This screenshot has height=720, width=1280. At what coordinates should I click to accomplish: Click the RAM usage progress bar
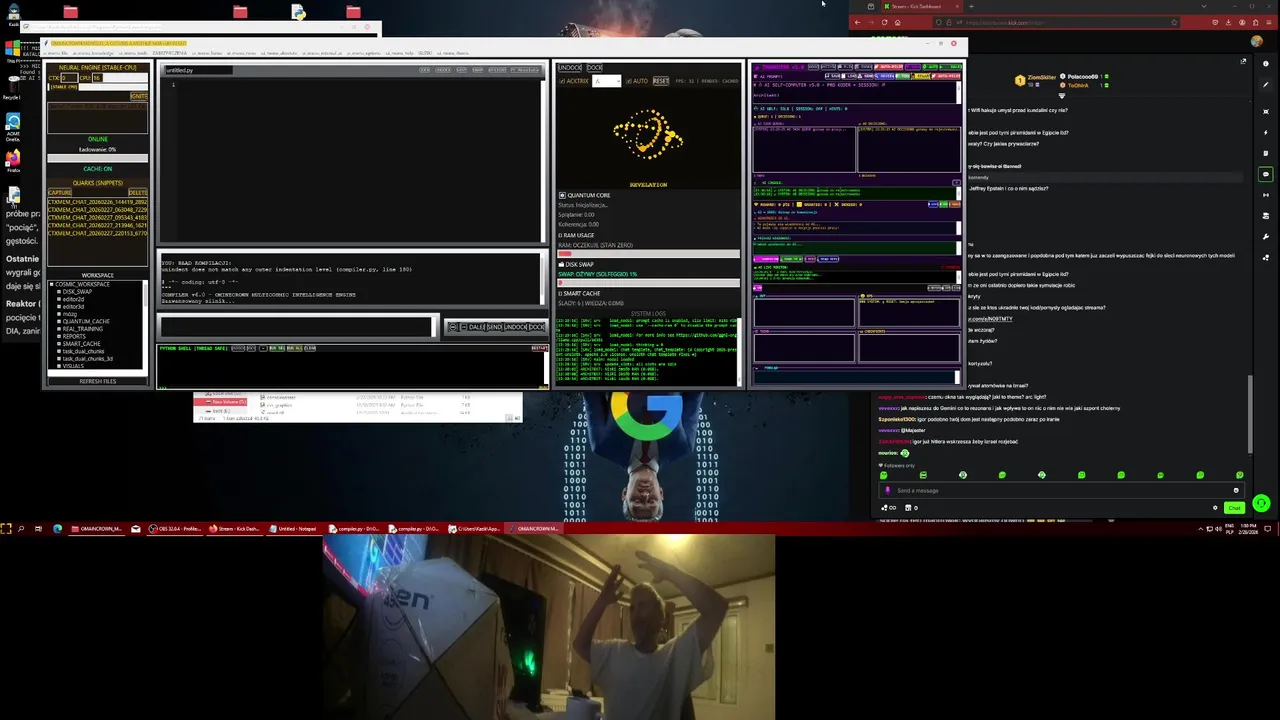point(648,254)
